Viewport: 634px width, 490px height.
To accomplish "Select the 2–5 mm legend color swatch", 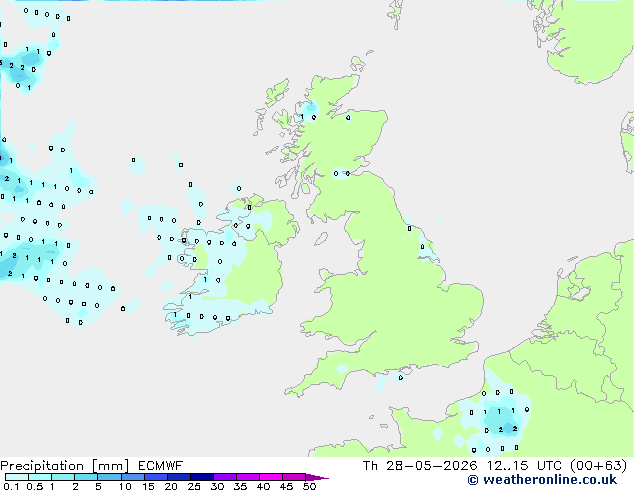I will (86, 477).
